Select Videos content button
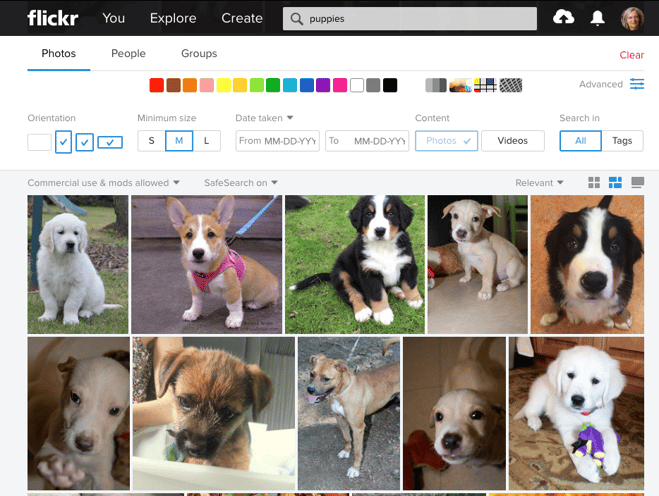 click(x=513, y=141)
